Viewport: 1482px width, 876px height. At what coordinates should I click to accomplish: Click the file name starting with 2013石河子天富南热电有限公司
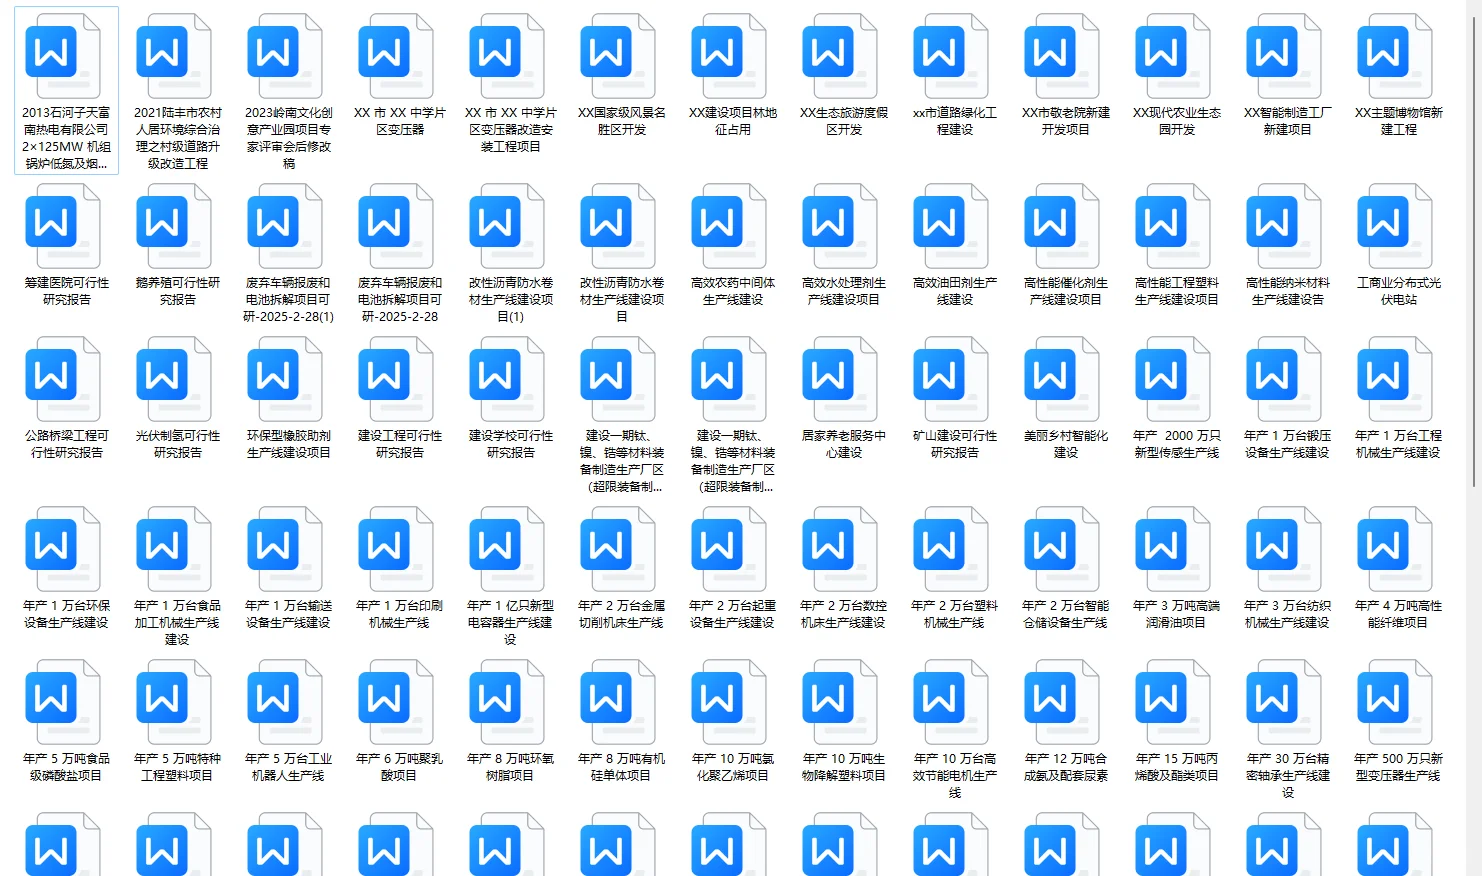click(x=67, y=138)
